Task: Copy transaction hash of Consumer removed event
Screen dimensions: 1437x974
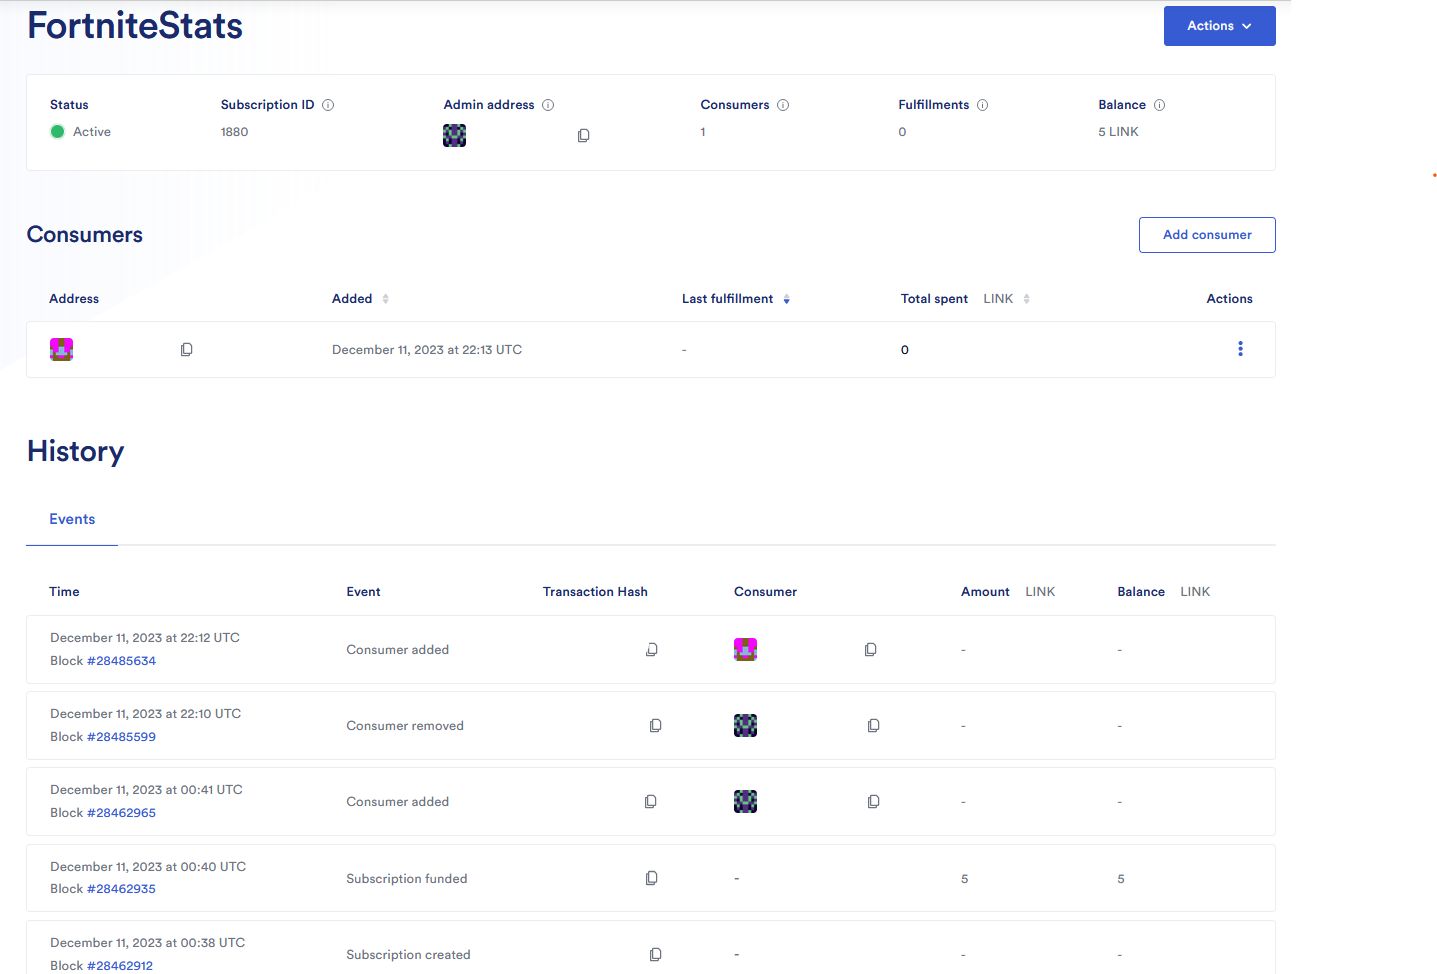Action: click(655, 725)
